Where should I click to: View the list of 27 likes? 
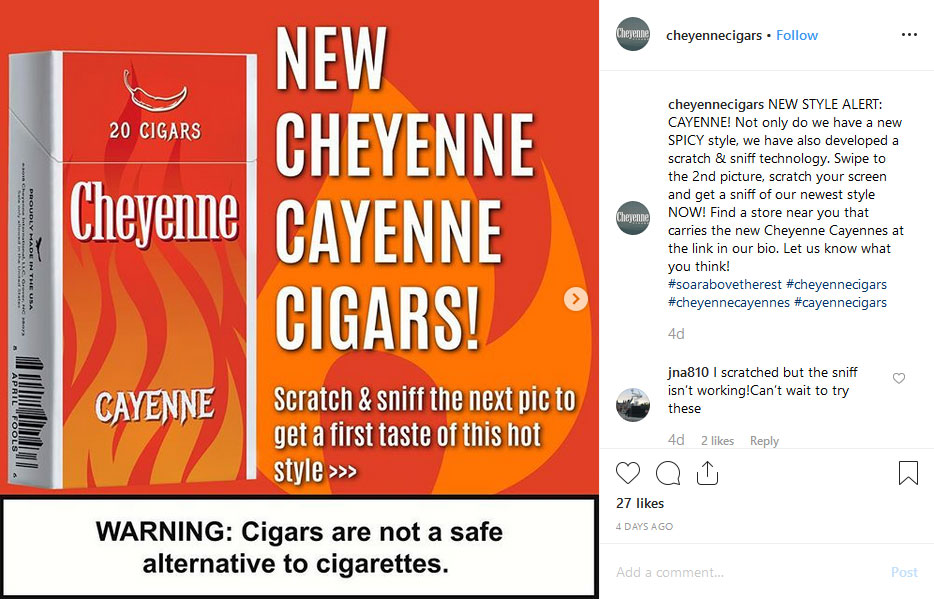[640, 503]
